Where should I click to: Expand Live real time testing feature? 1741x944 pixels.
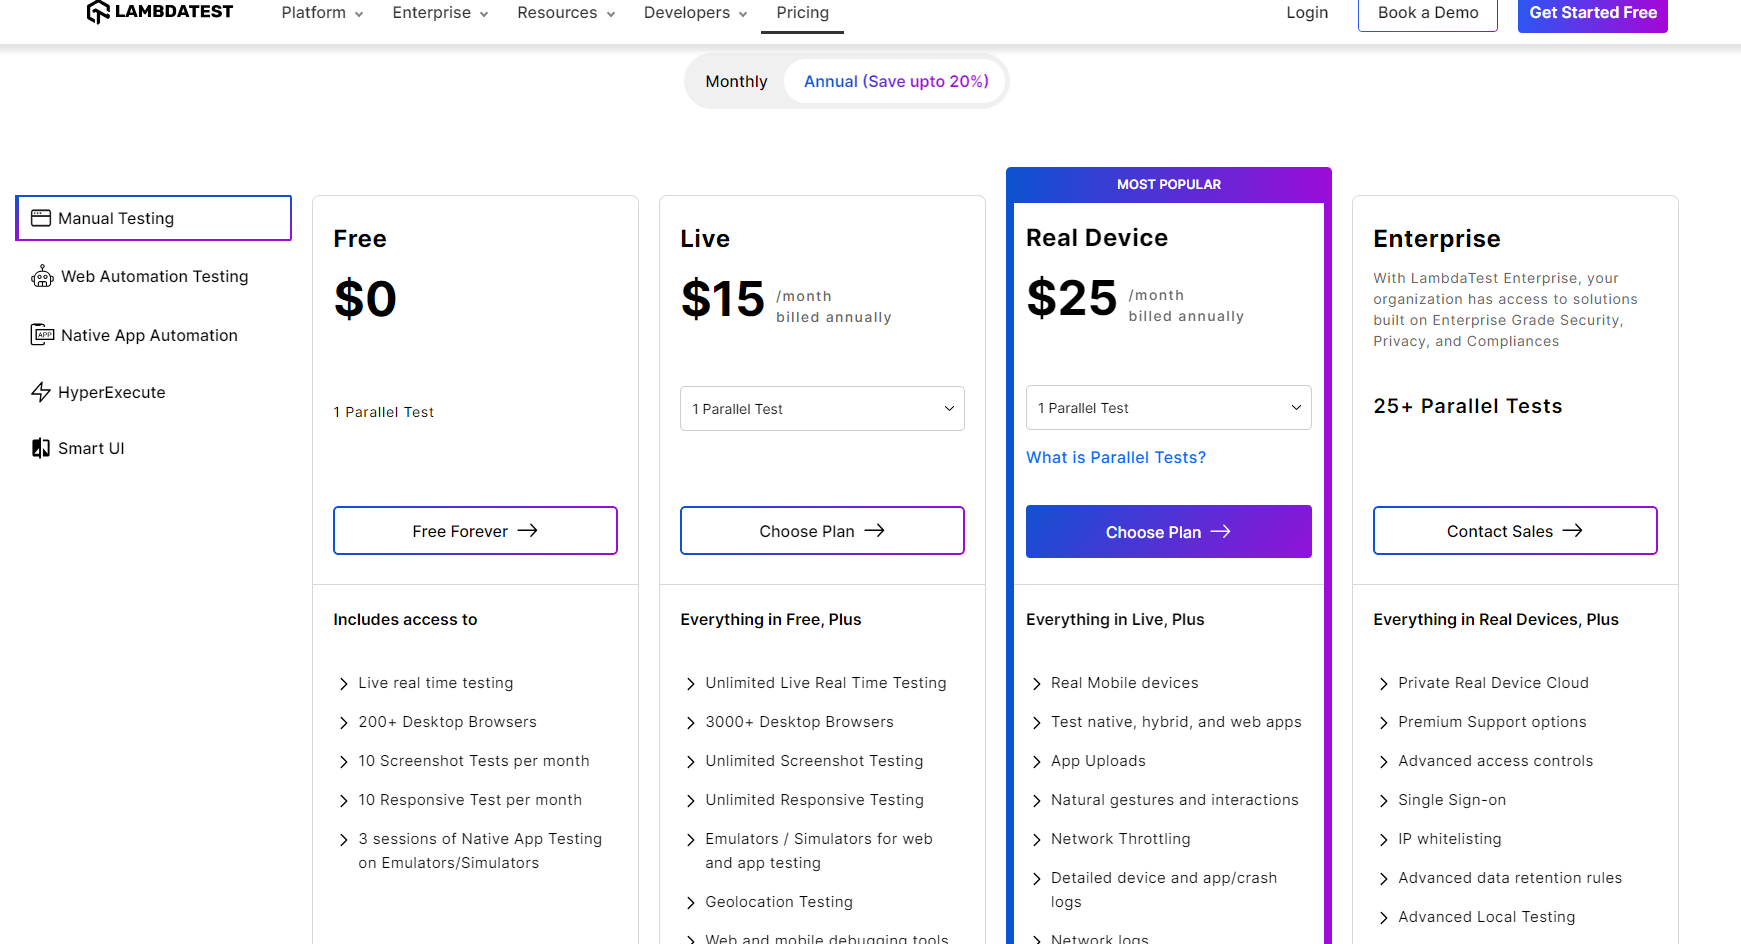426,683
